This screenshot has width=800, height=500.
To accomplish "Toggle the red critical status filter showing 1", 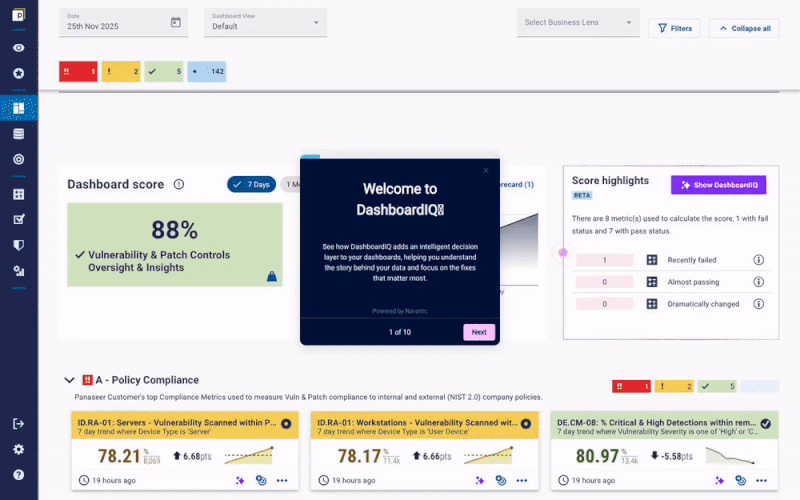I will 78,71.
